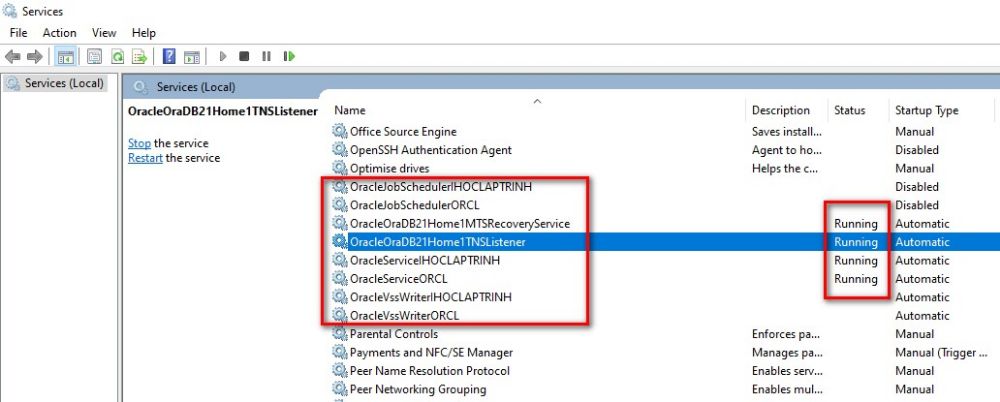Open Properties toolbar icon
The image size is (1000, 402).
point(95,57)
